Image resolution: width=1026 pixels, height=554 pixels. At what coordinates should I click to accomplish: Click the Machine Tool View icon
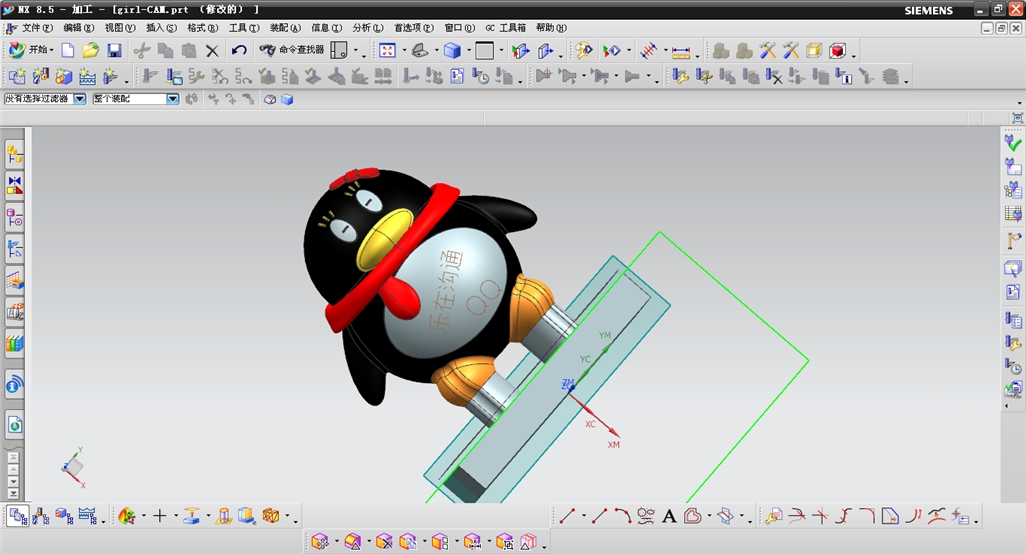click(x=41, y=517)
